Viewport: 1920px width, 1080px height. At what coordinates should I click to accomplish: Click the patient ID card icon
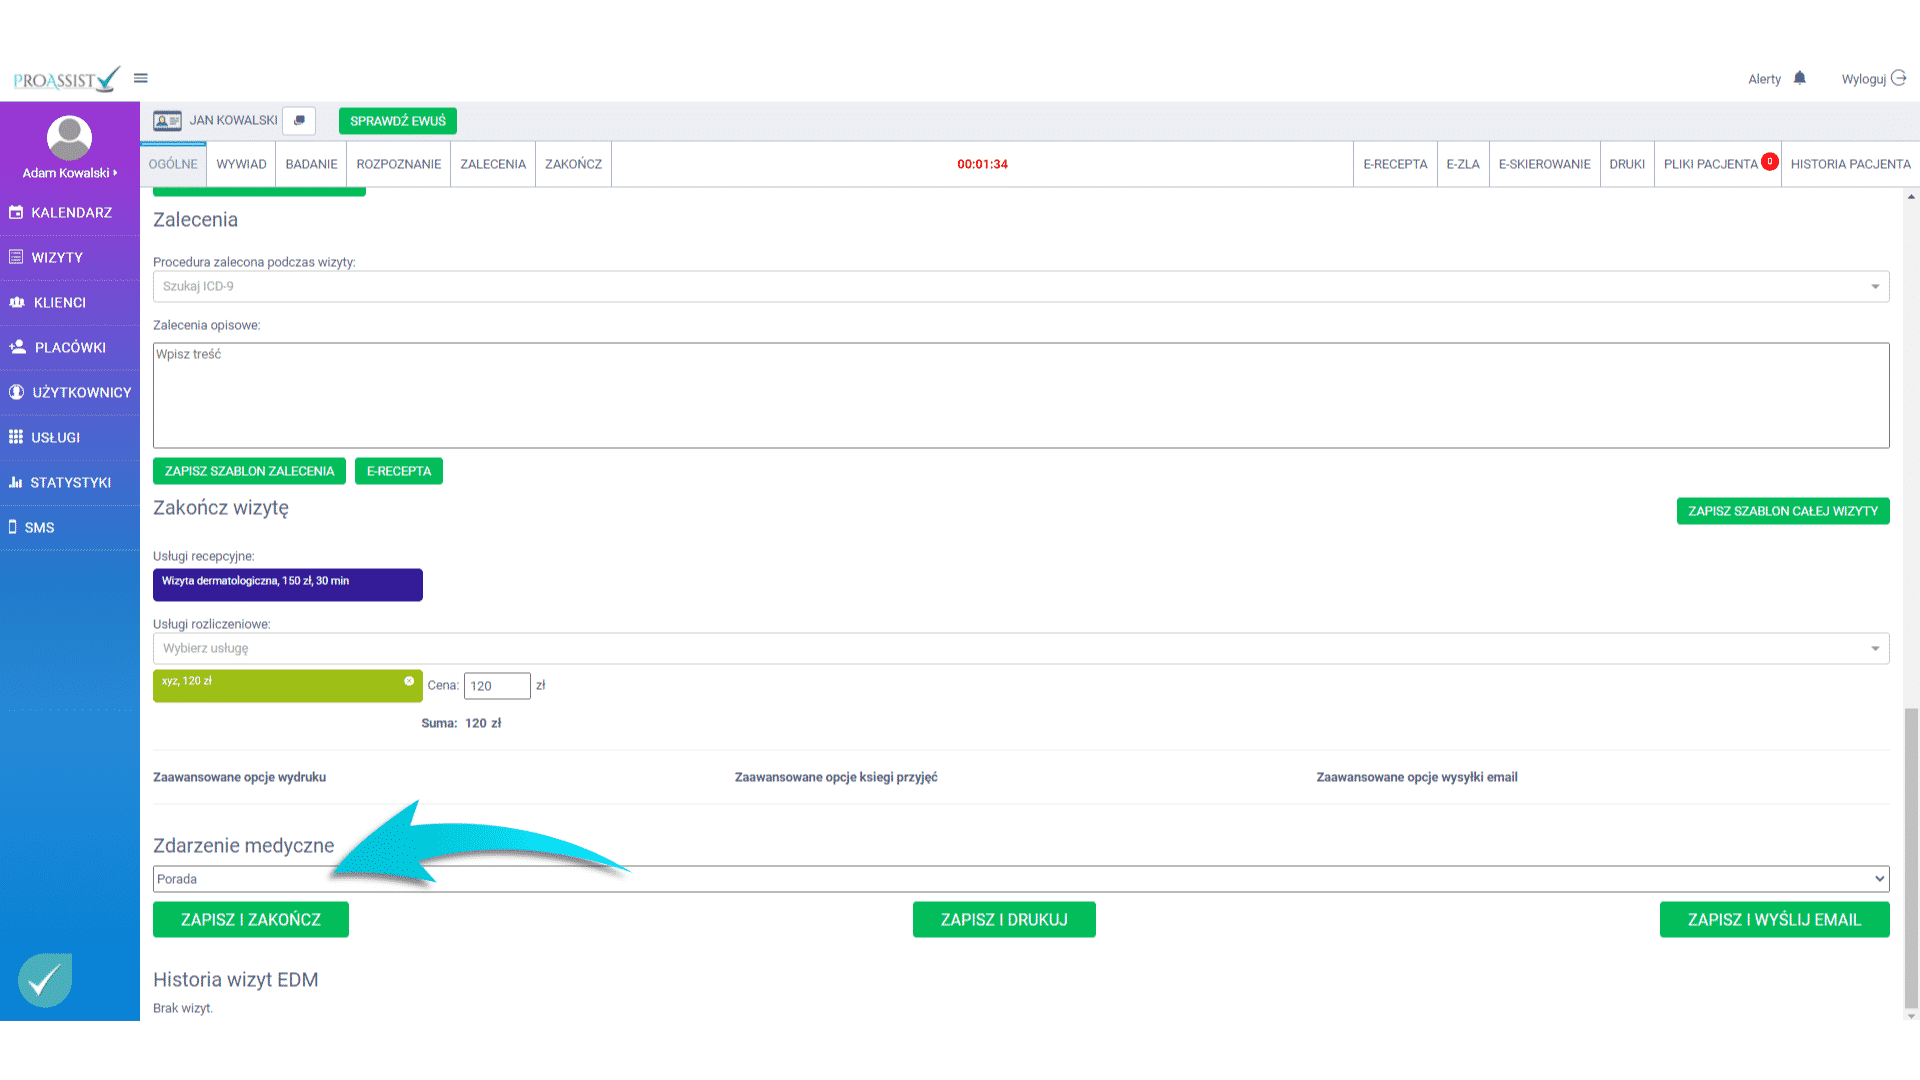point(167,121)
